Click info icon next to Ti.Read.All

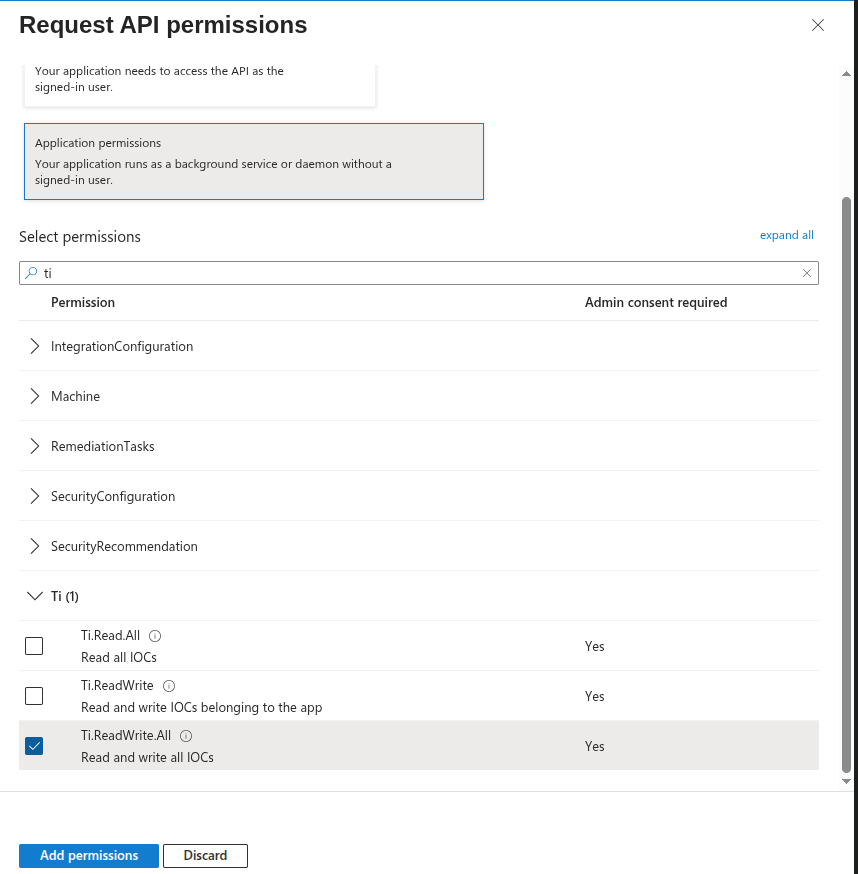point(156,636)
